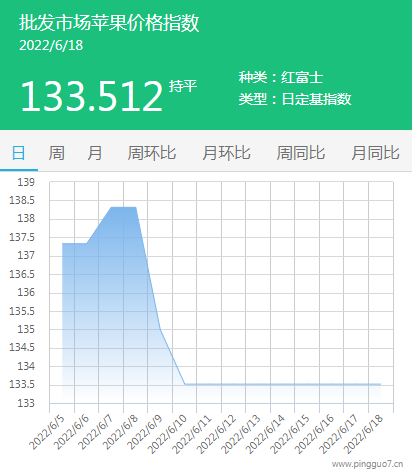Viewport: 412px width, 476px height.
Task: Click the 139 y-axis label
Action: tap(26, 182)
